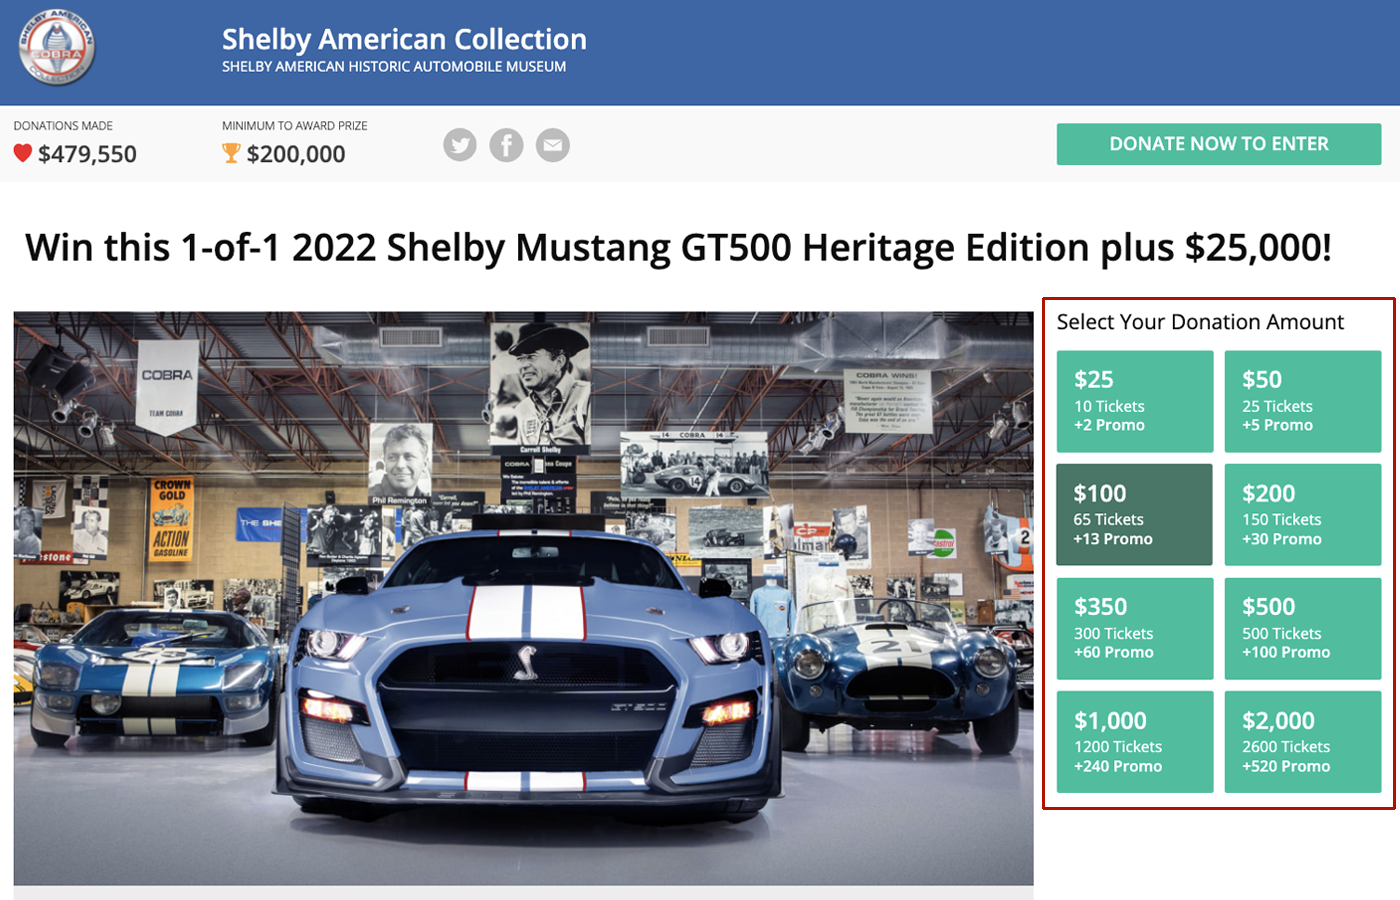Choose the $2,000 donation tier
Image resolution: width=1400 pixels, height=900 pixels.
click(1303, 742)
